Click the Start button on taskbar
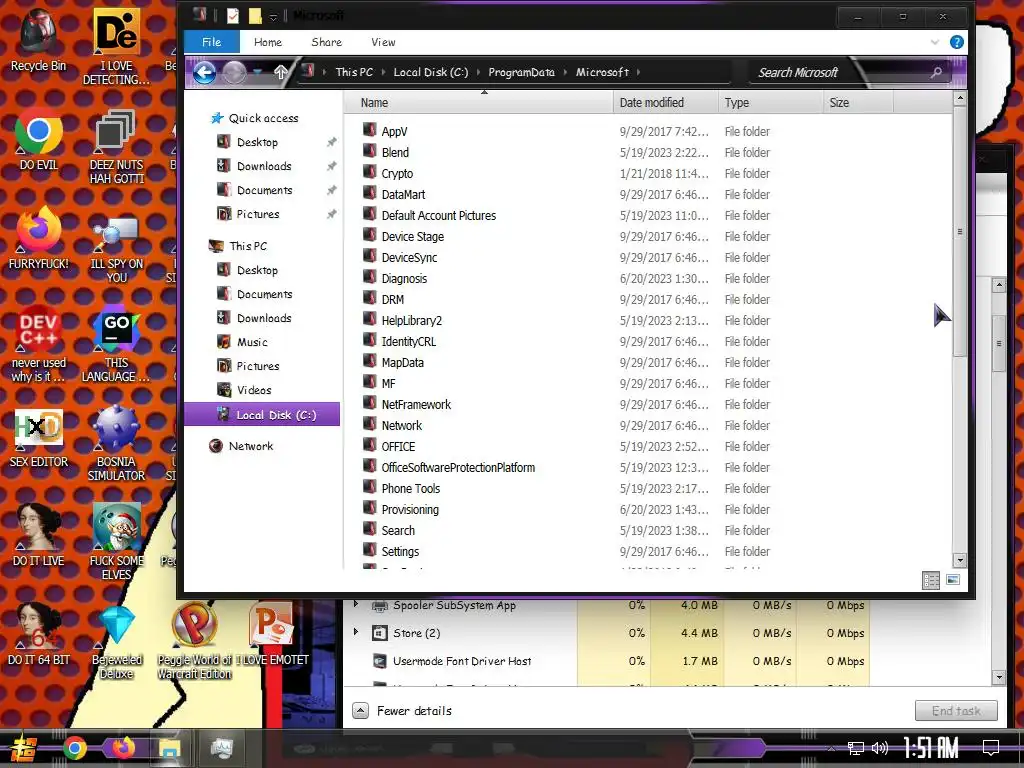This screenshot has height=768, width=1024. (x=24, y=749)
